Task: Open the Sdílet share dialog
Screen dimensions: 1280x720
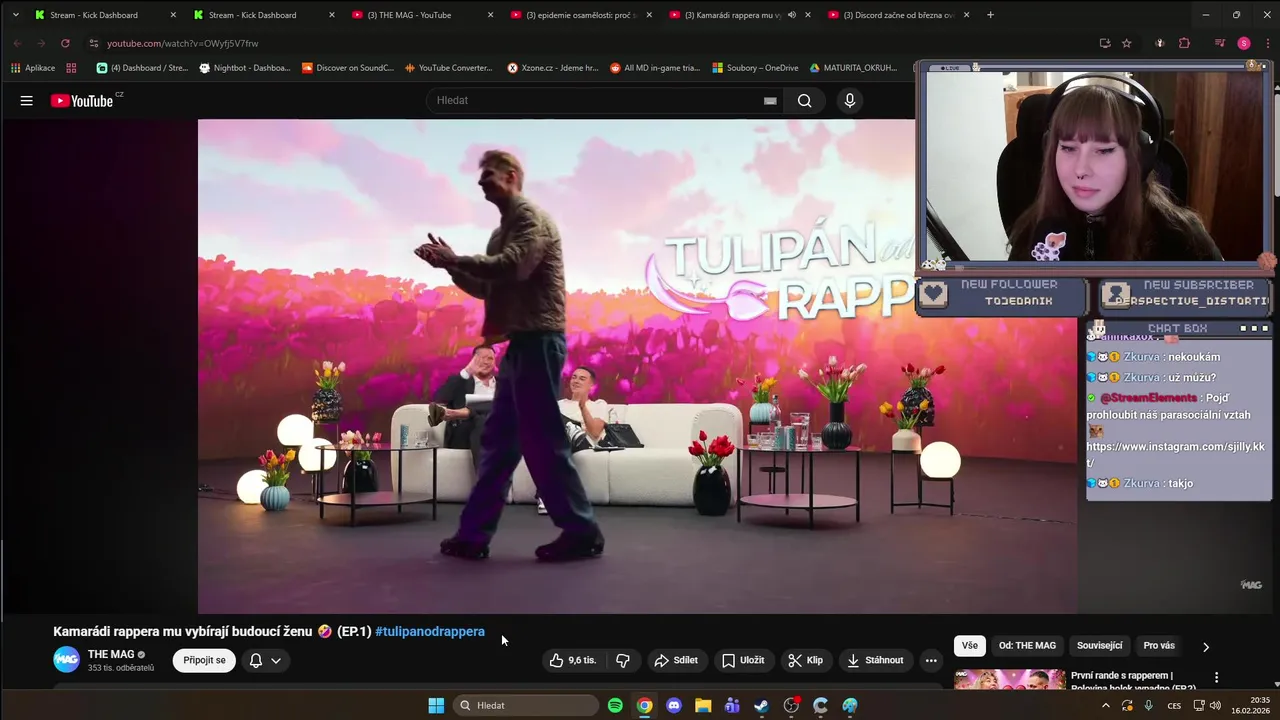Action: (x=676, y=660)
